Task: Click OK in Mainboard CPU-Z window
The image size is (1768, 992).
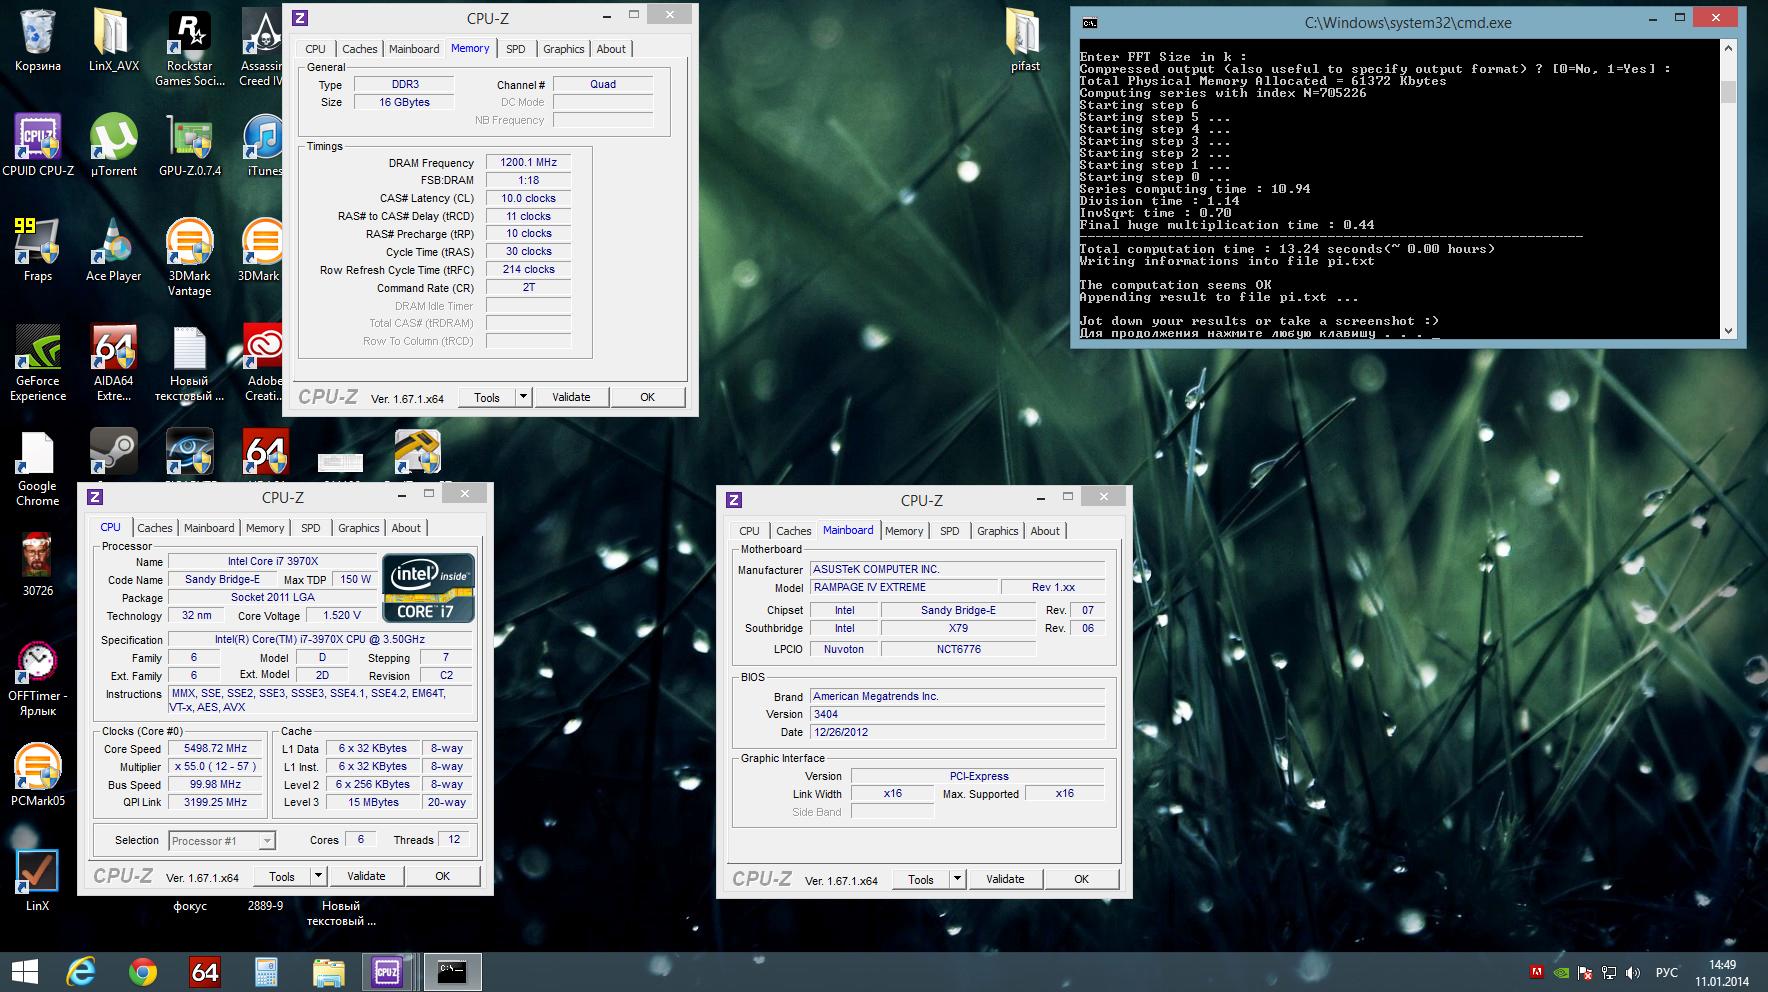Action: (1082, 879)
